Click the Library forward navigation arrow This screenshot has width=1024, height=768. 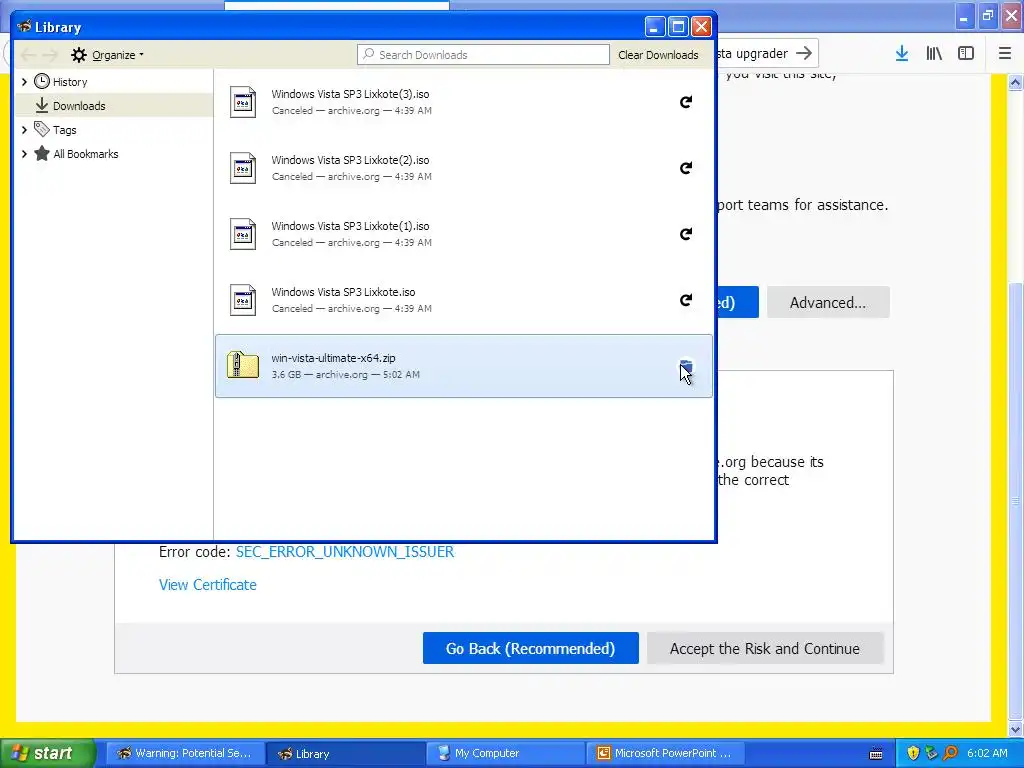coord(50,55)
